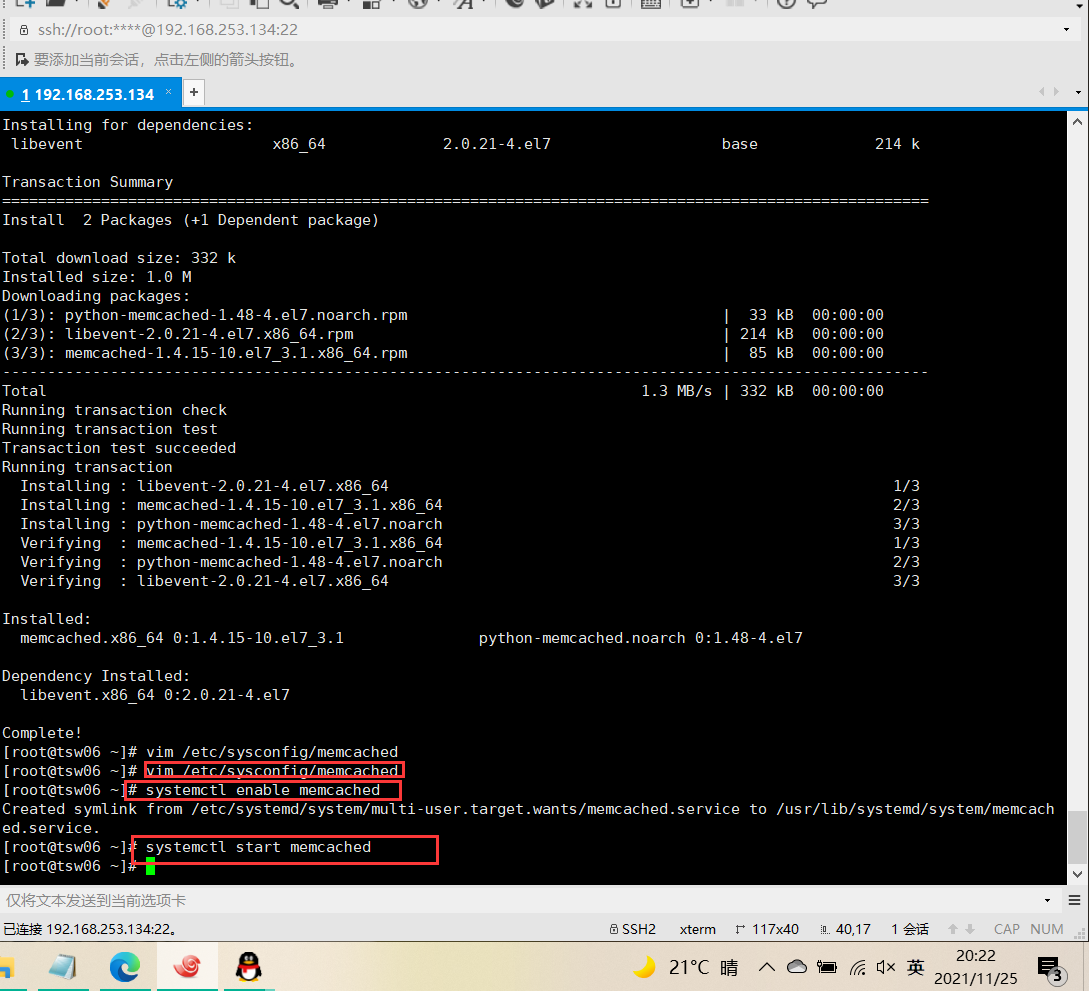1089x991 pixels.
Task: Click 'Total download size: 332 k' text
Action: (119, 258)
